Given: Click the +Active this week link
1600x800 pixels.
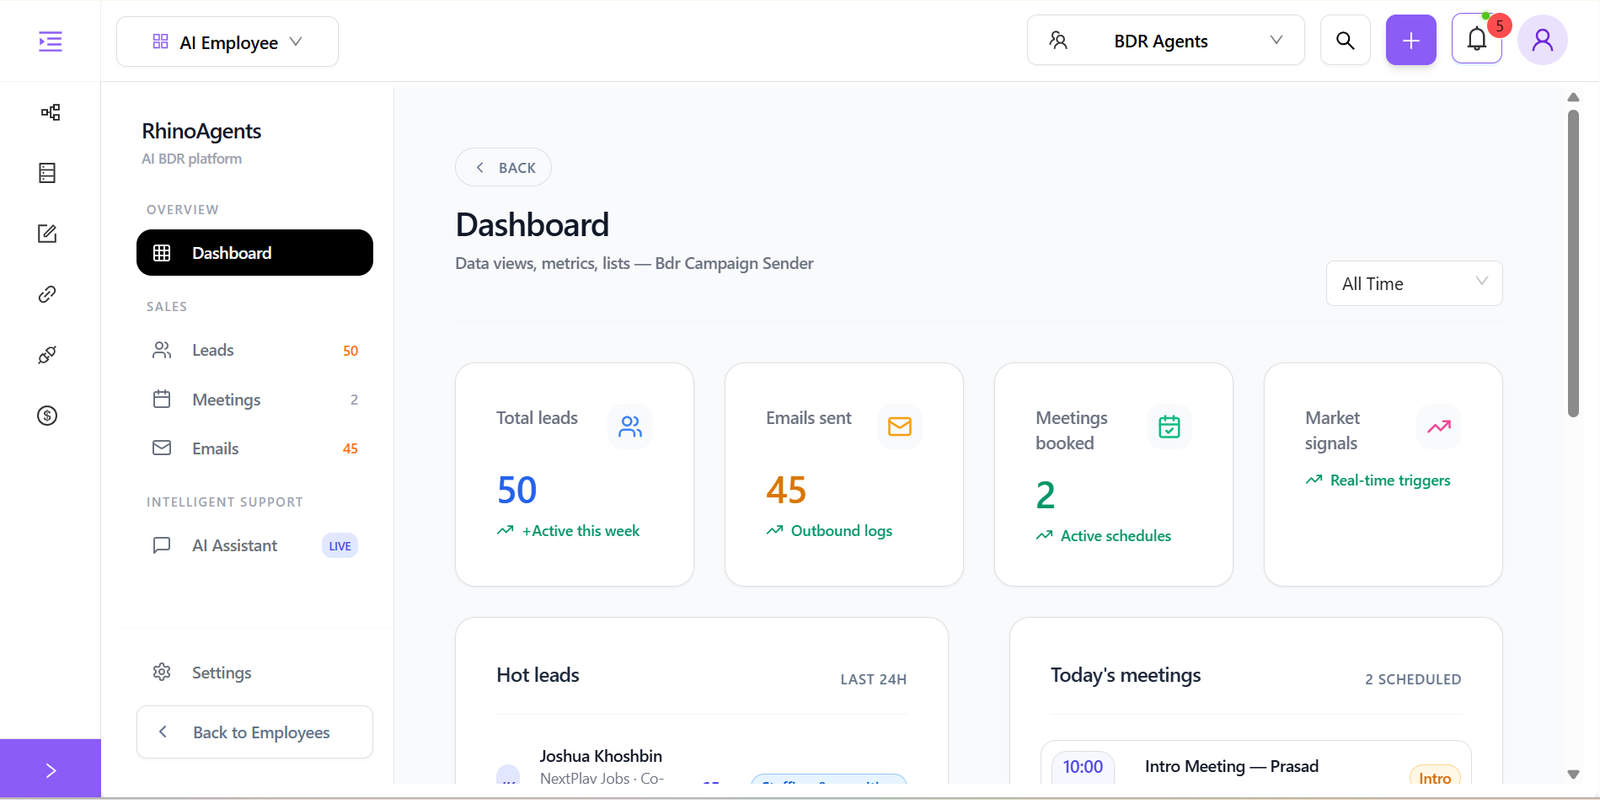Looking at the screenshot, I should [x=568, y=531].
